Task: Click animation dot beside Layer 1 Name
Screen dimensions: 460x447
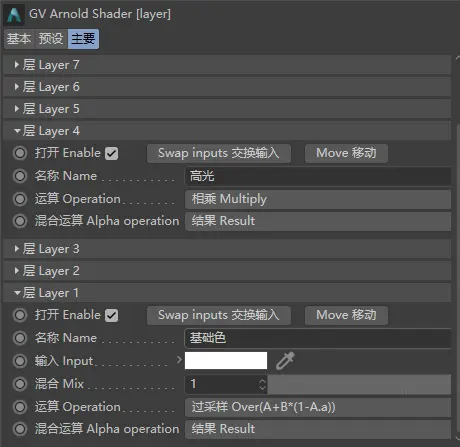Action: [x=20, y=338]
